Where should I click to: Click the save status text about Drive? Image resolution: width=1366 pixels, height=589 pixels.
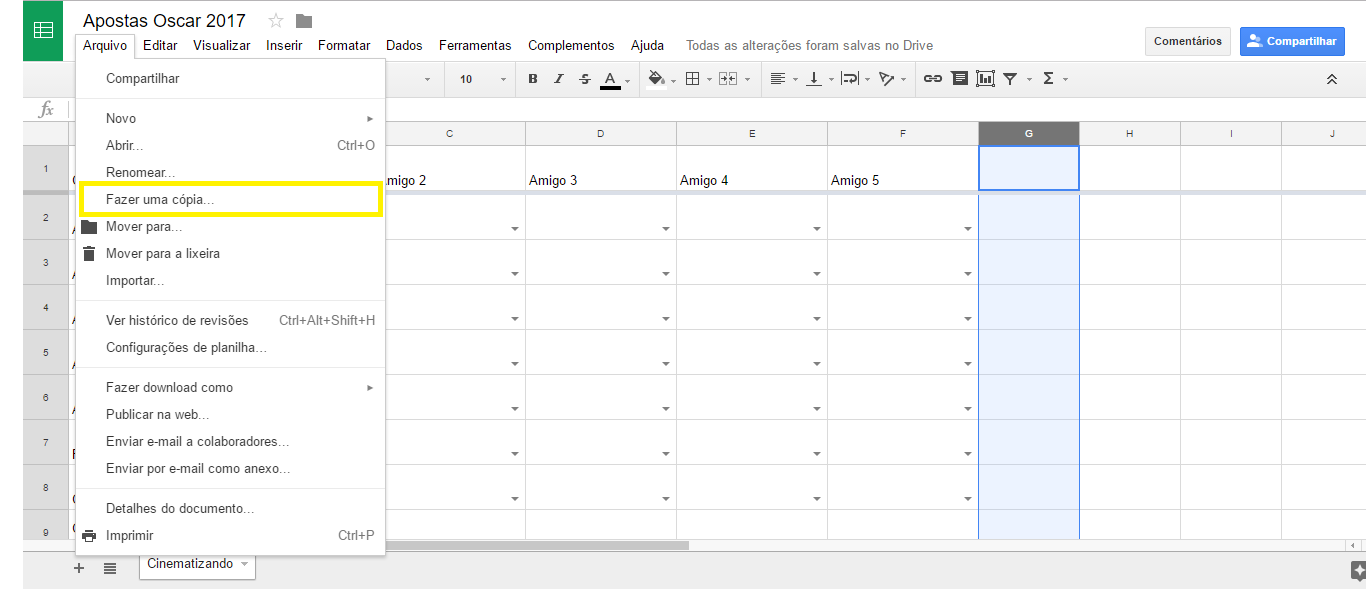[x=809, y=45]
